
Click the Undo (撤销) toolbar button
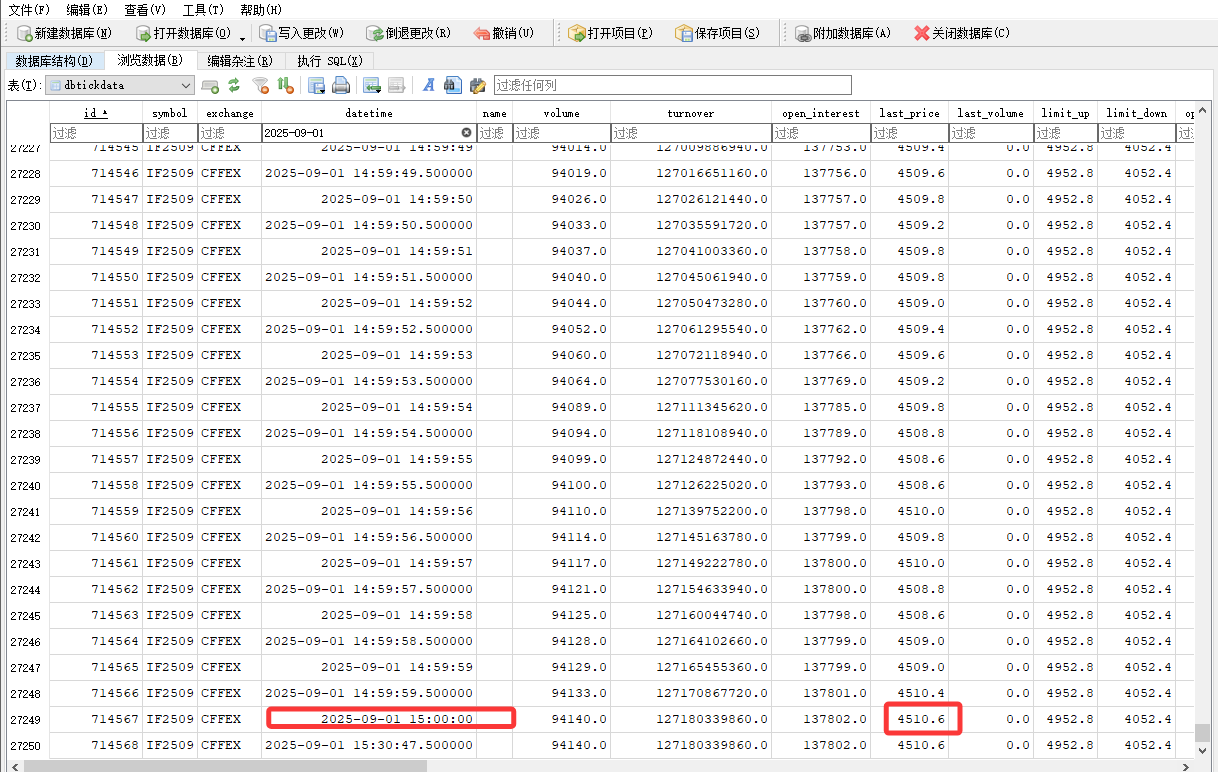503,33
